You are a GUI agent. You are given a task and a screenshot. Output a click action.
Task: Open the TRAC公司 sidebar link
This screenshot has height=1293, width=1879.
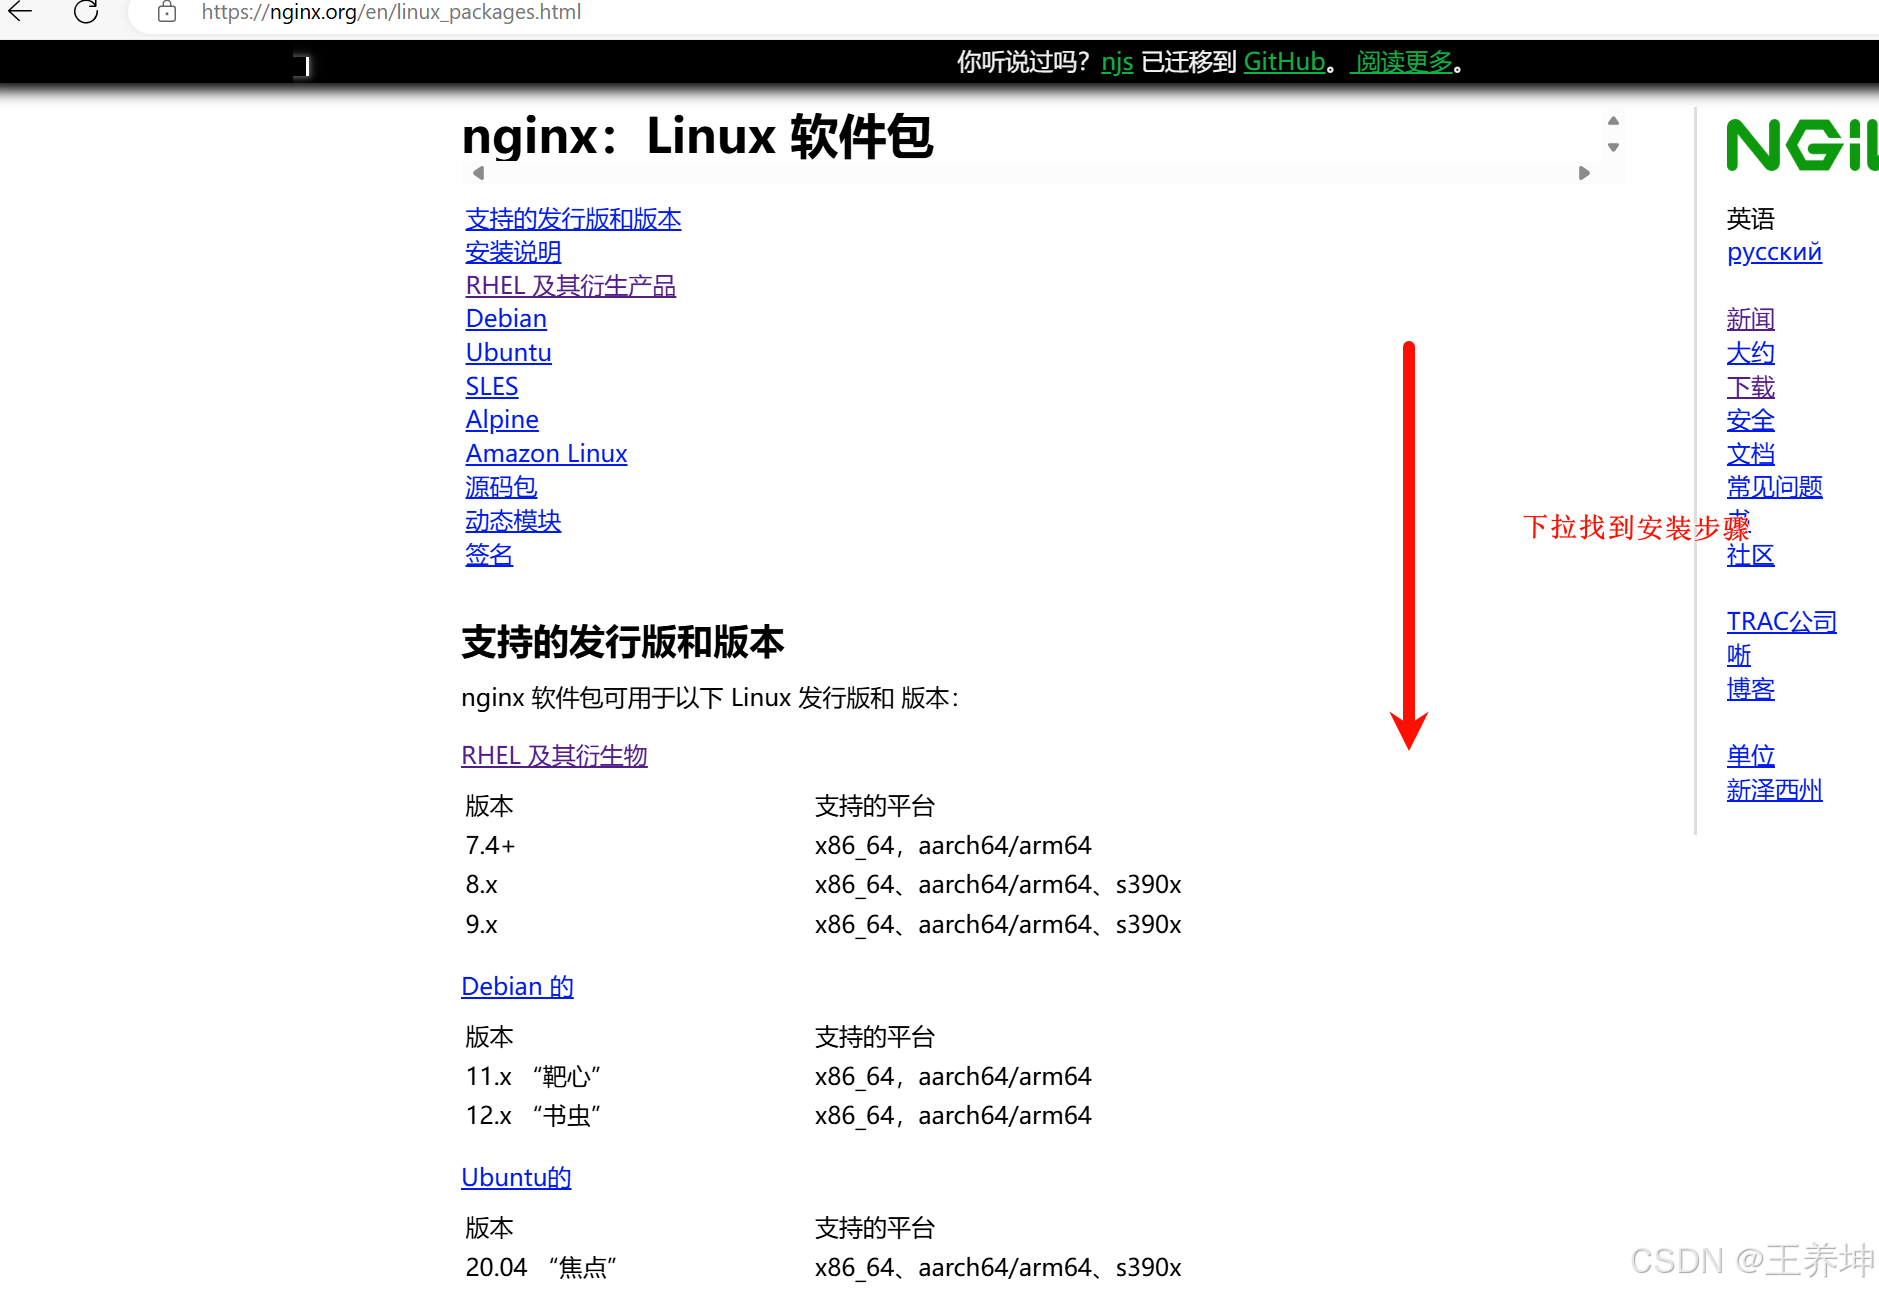point(1781,622)
